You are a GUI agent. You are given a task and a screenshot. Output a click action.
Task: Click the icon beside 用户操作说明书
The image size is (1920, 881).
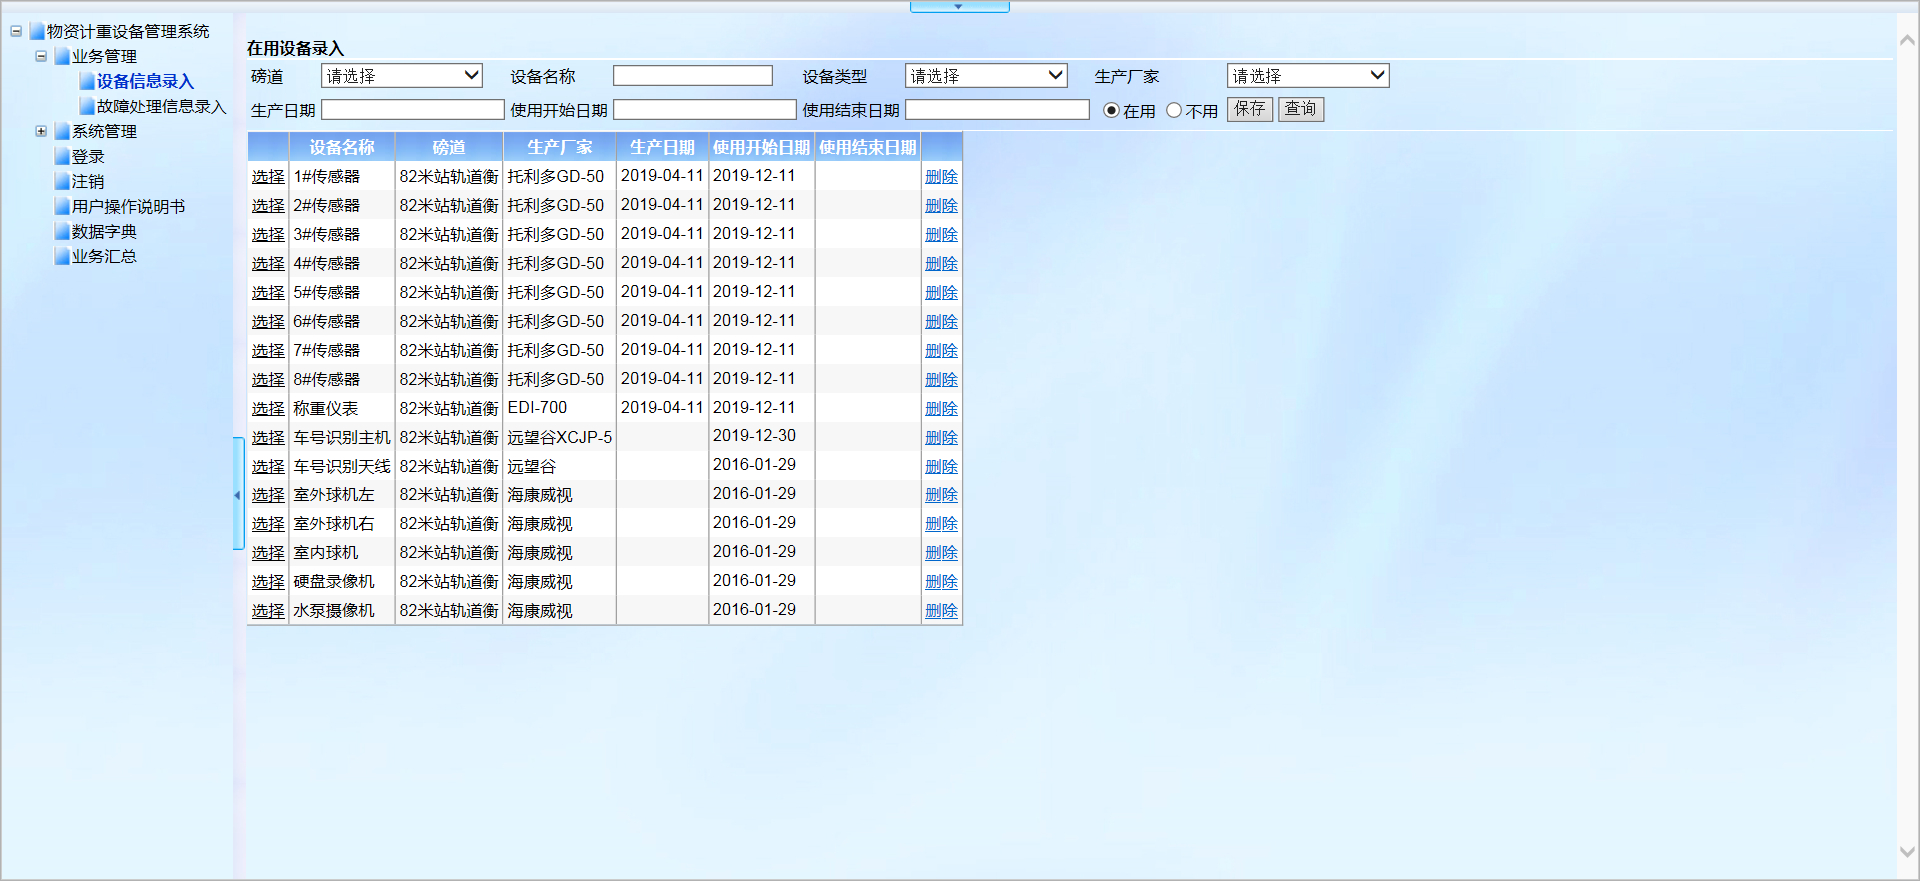[x=62, y=206]
